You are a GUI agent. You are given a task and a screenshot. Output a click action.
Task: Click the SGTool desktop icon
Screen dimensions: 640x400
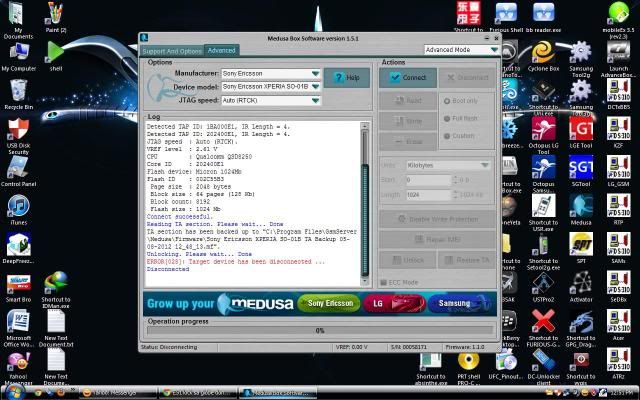(581, 171)
